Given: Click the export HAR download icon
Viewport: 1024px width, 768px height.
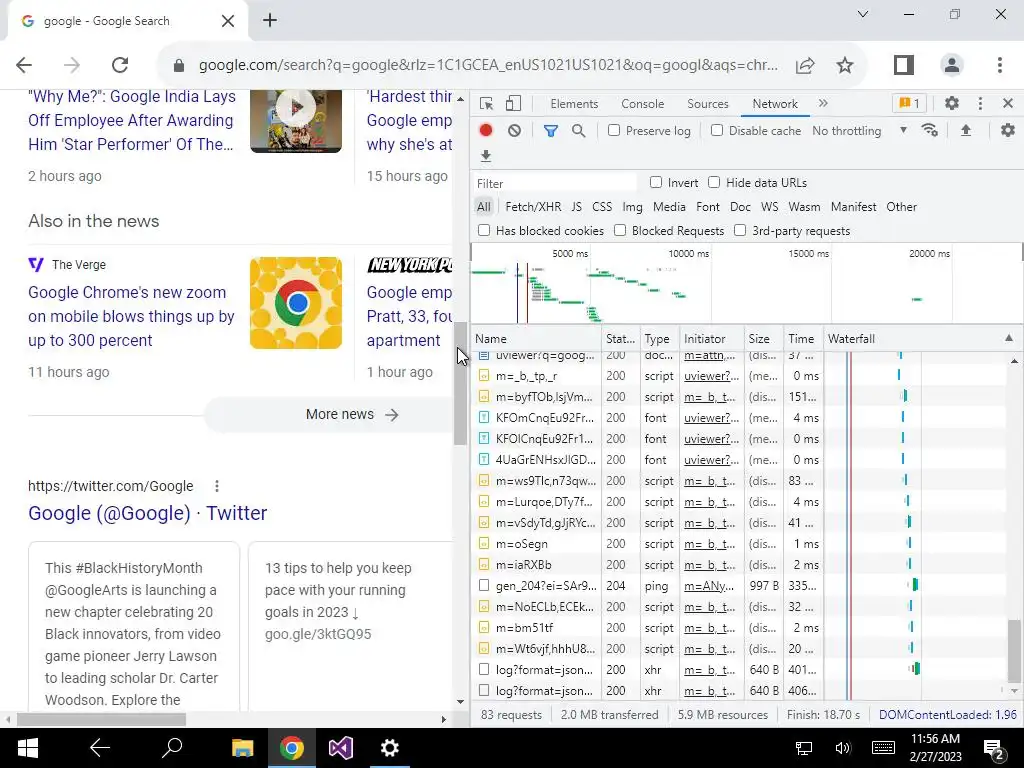Looking at the screenshot, I should pyautogui.click(x=485, y=155).
